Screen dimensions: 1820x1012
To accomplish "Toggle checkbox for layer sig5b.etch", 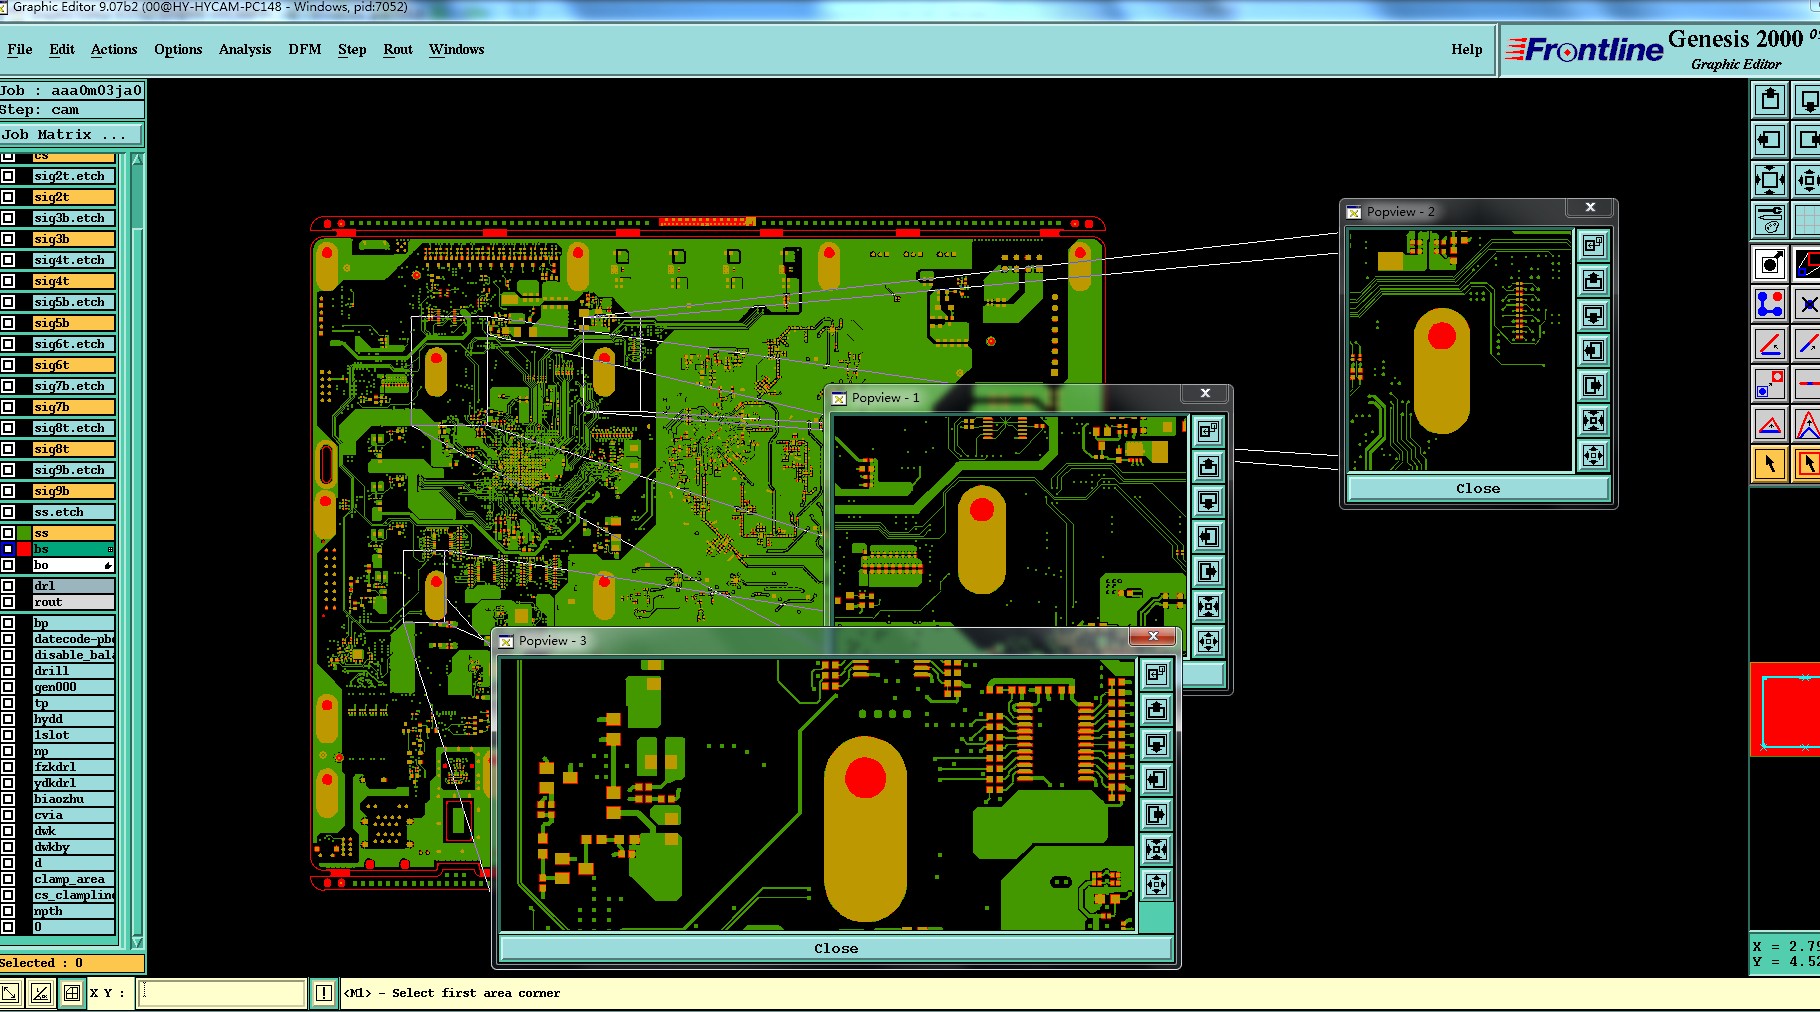I will tap(8, 302).
